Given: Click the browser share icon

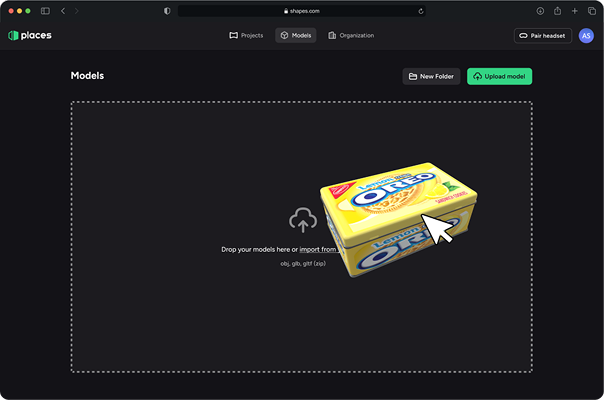Looking at the screenshot, I should tap(557, 11).
